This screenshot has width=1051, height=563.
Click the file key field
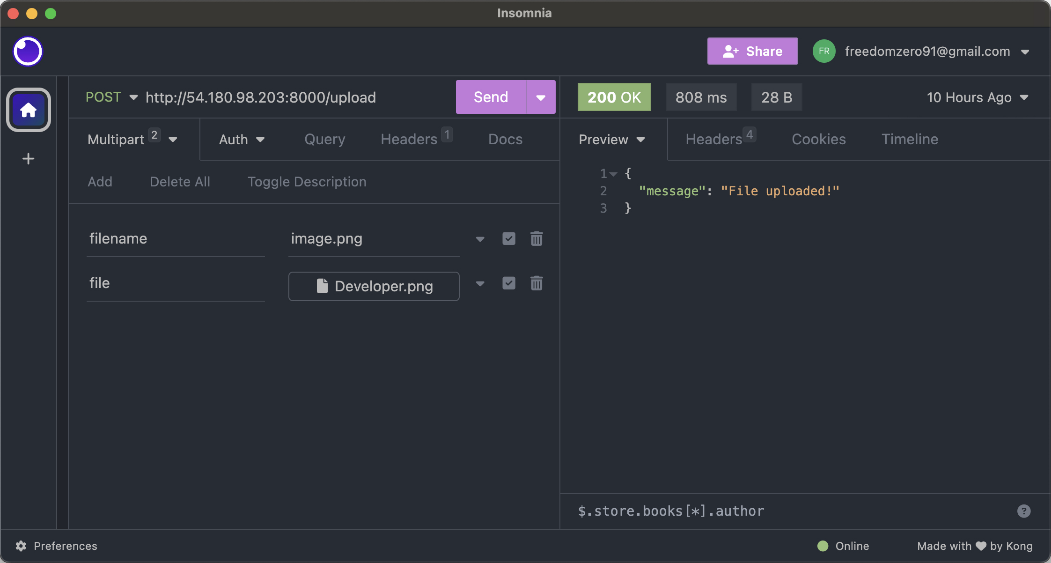click(x=176, y=284)
